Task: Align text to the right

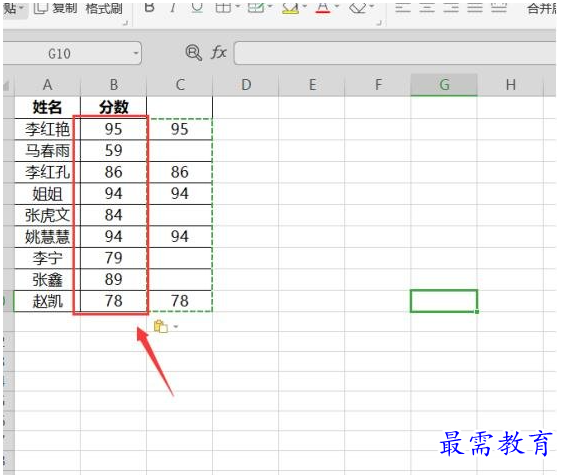Action: [451, 7]
